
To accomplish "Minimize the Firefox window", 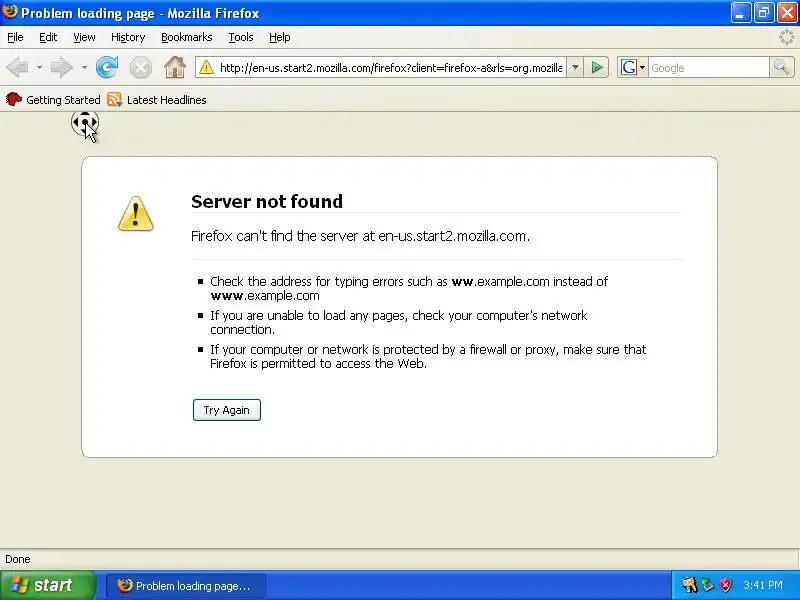I will (740, 13).
